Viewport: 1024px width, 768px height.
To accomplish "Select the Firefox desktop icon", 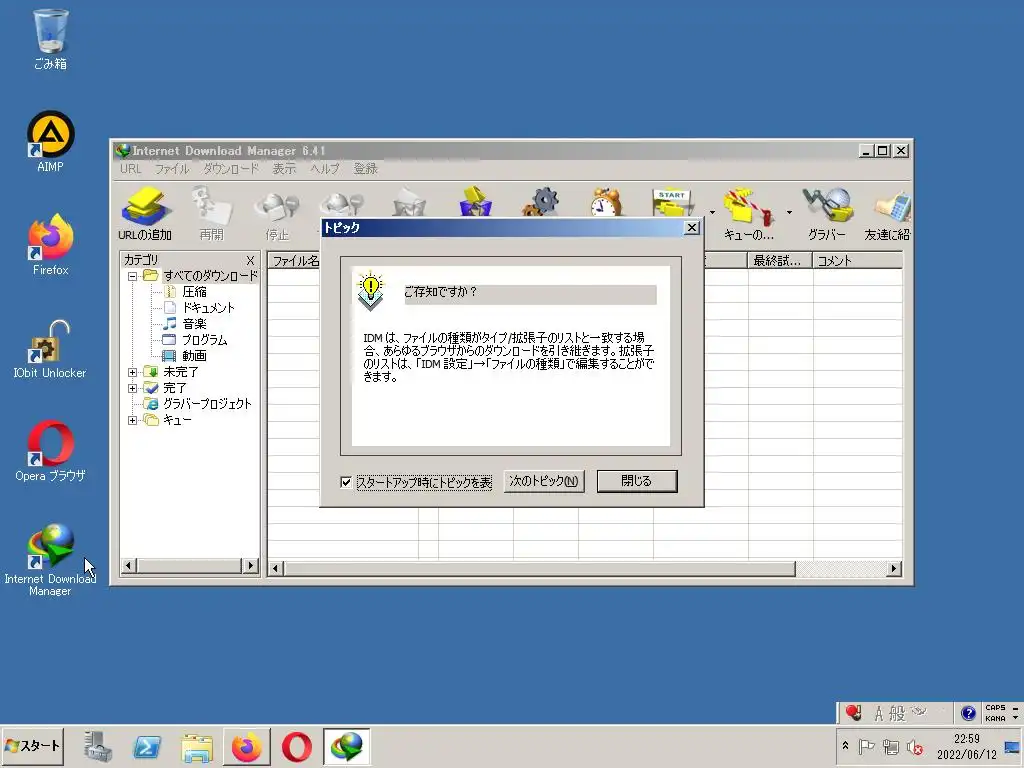I will click(x=50, y=244).
